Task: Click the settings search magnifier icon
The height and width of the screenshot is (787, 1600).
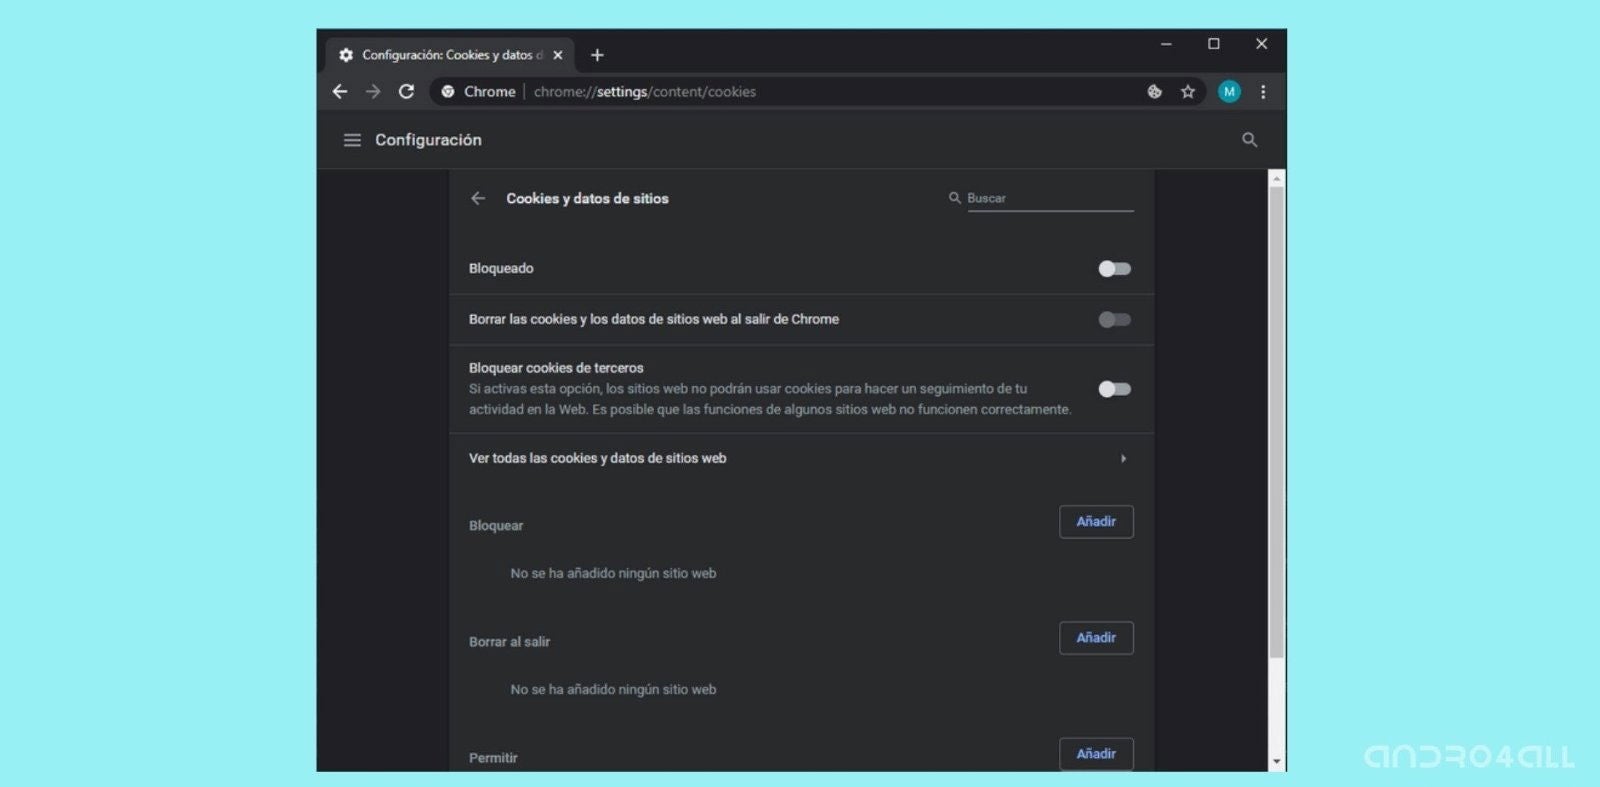Action: (x=1249, y=140)
